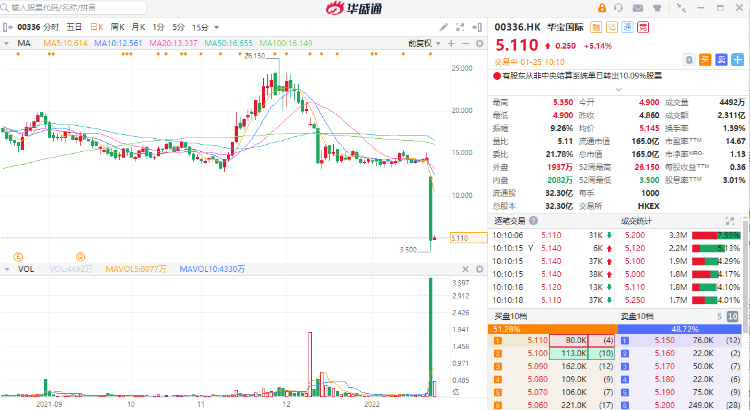The height and width of the screenshot is (410, 750).
Task: Open the mail messages icon
Action: pyautogui.click(x=638, y=8)
